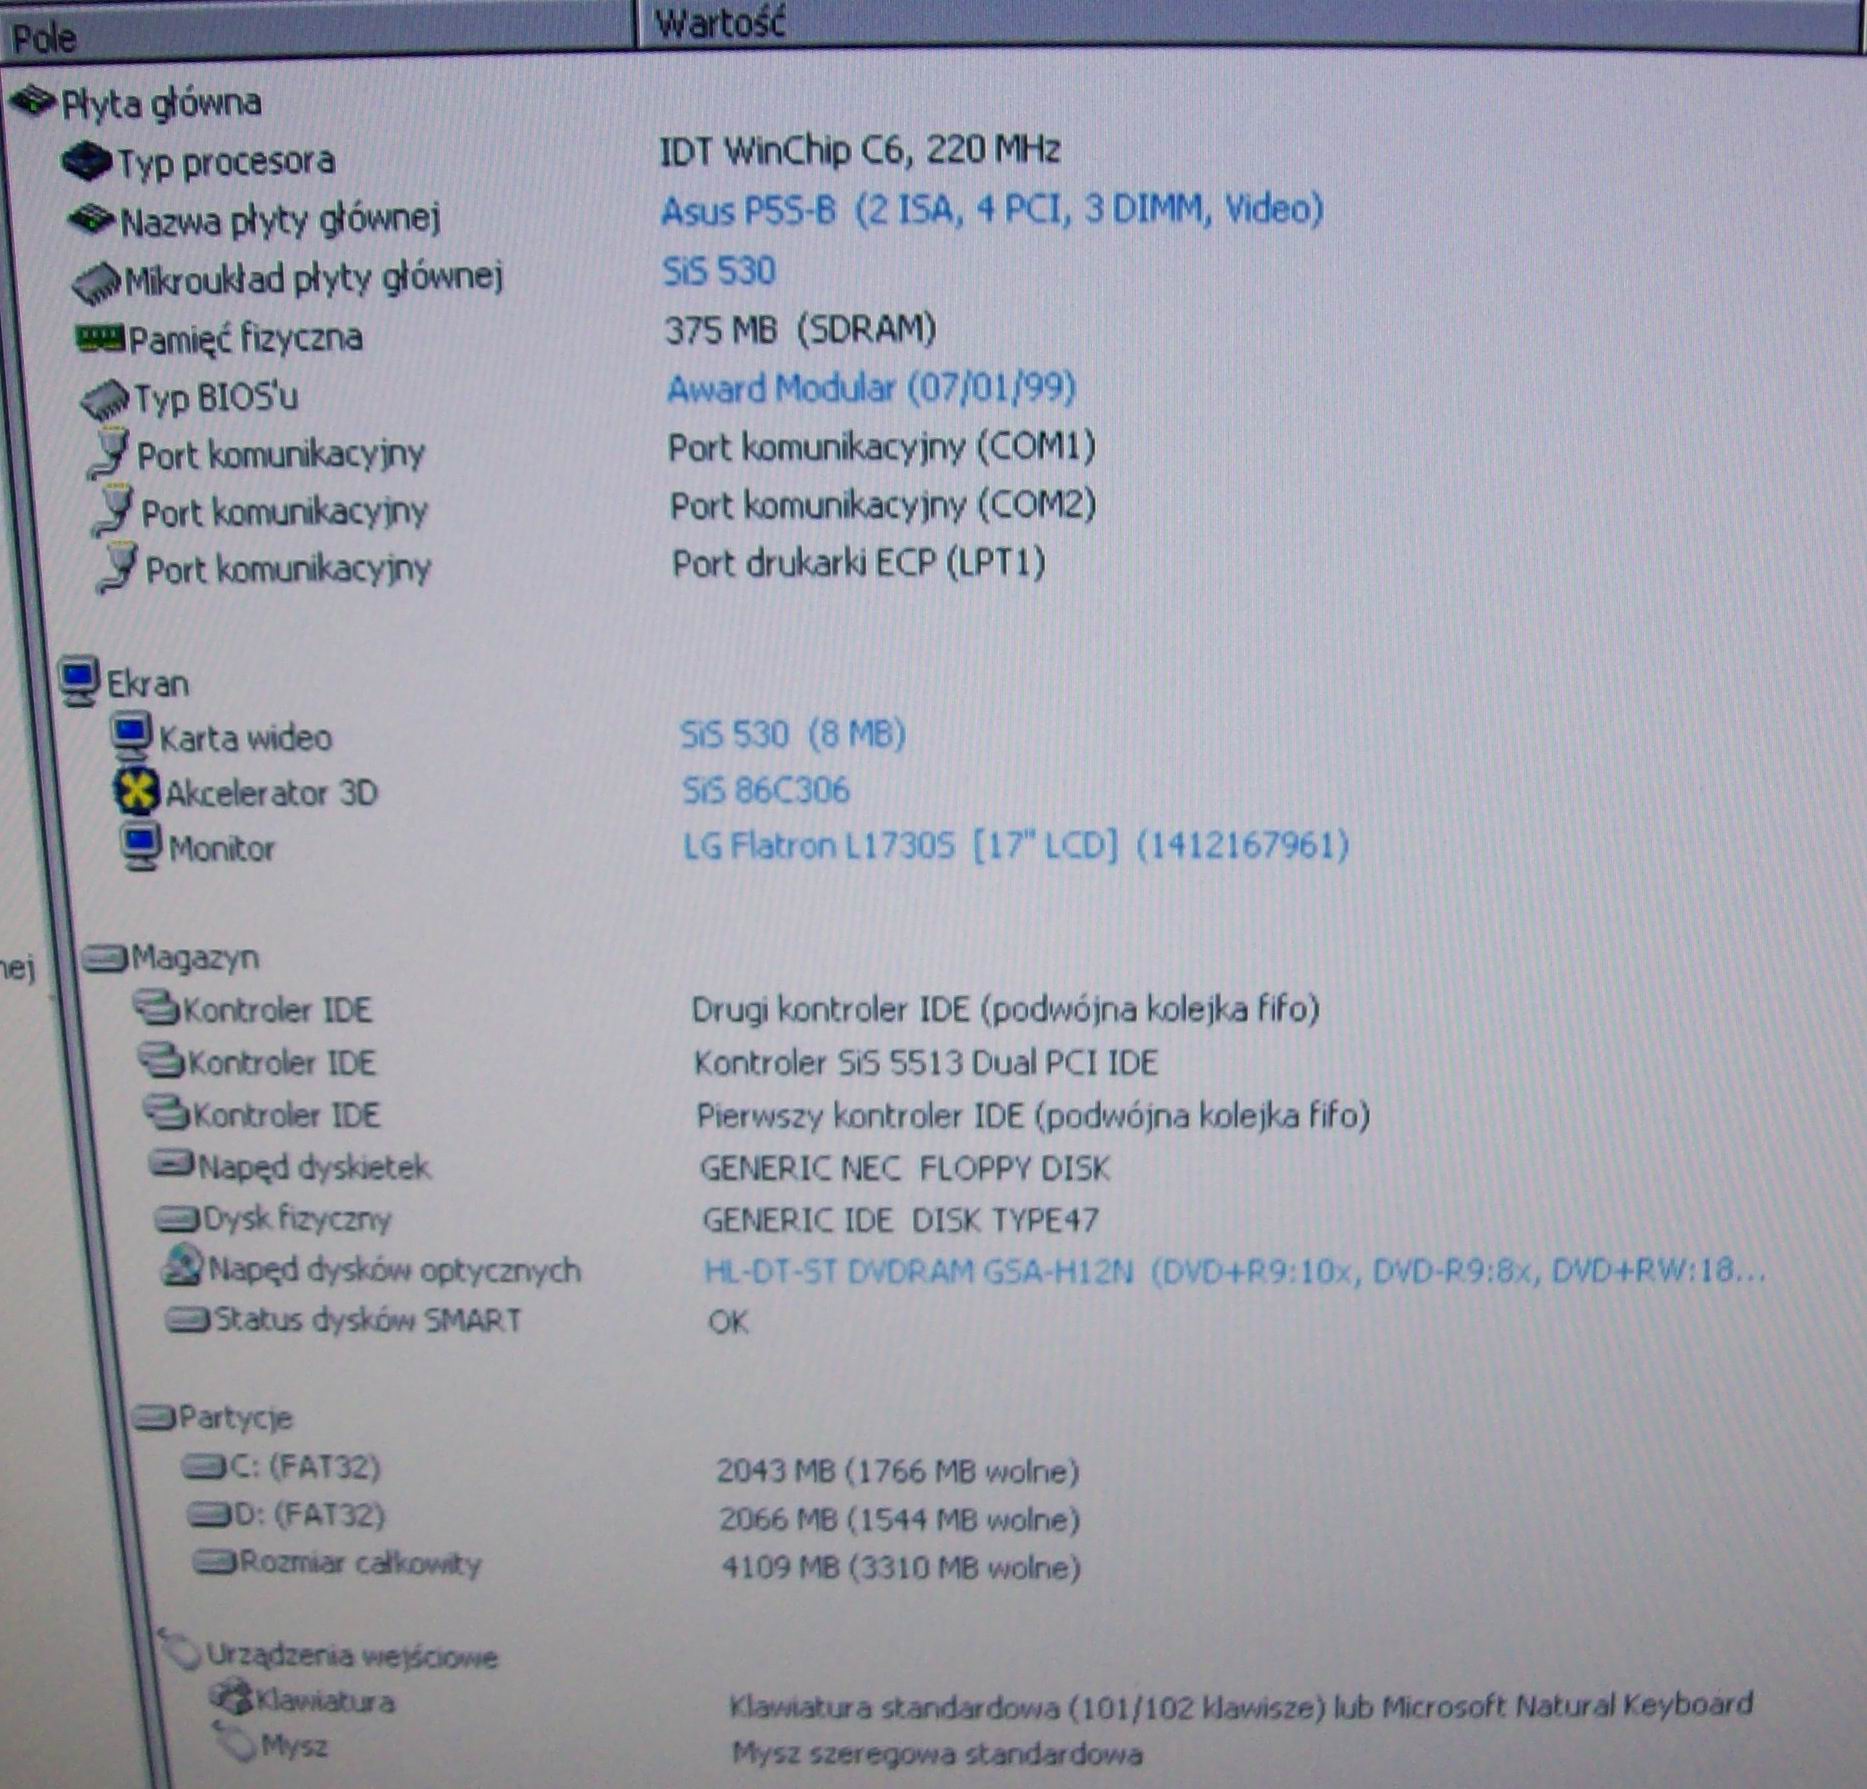Select the Port drukarki ECP (LPT1) value
The height and width of the screenshot is (1789, 1867).
pos(859,563)
